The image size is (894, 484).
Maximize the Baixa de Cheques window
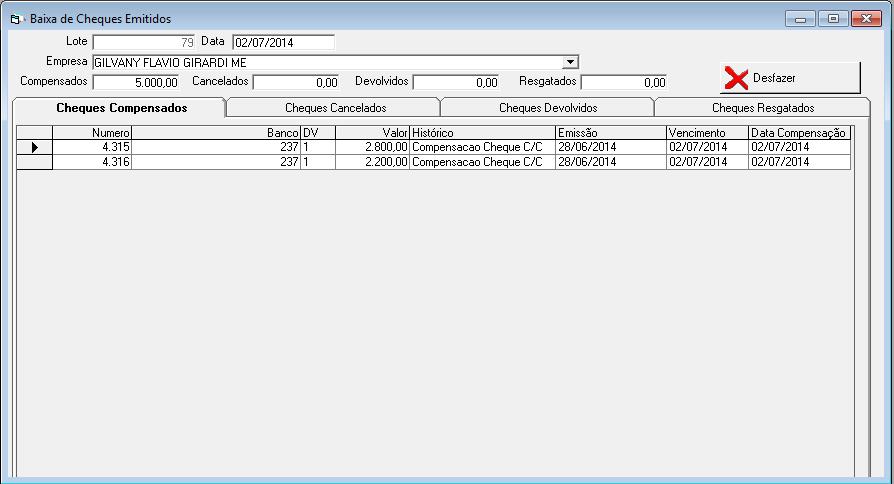(x=833, y=19)
